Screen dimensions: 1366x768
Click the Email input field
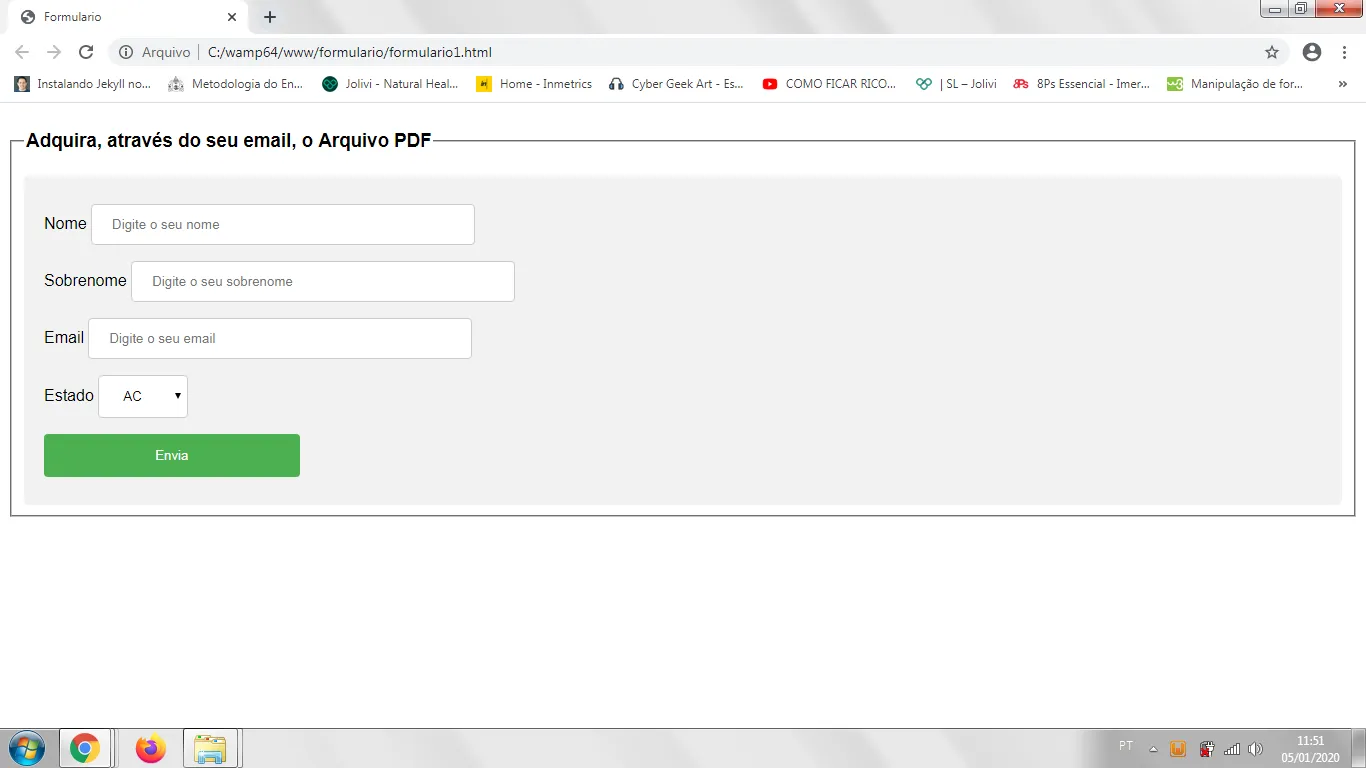280,338
